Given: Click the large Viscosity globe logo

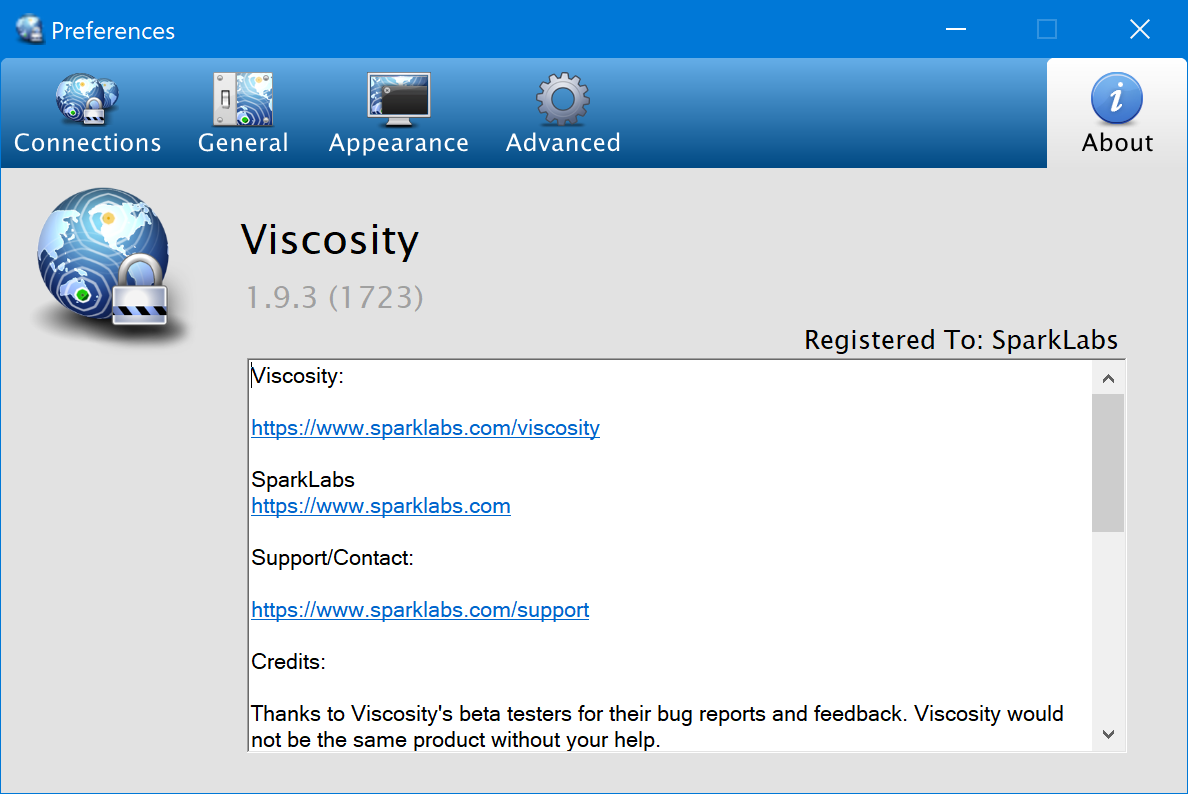Looking at the screenshot, I should 103,263.
